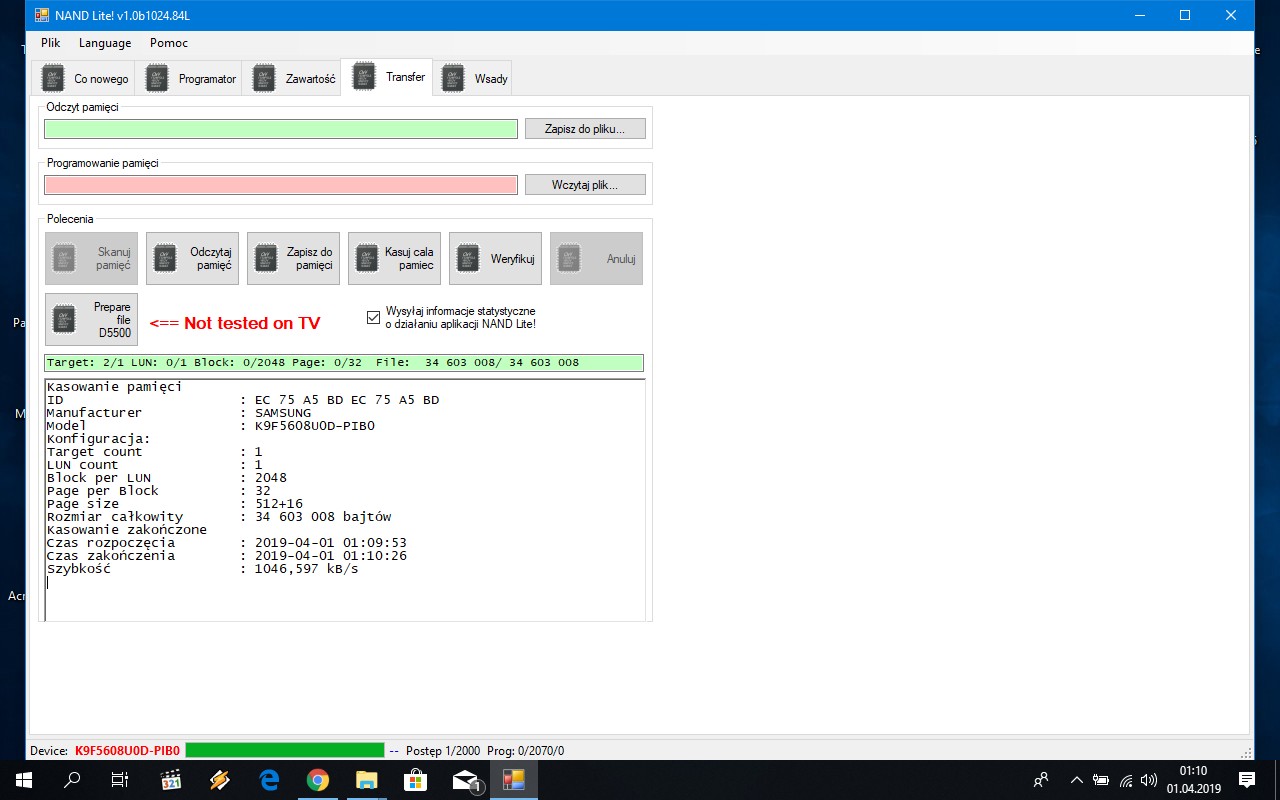The image size is (1280, 800).
Task: Click the battery icon in system tray
Action: click(x=1101, y=780)
